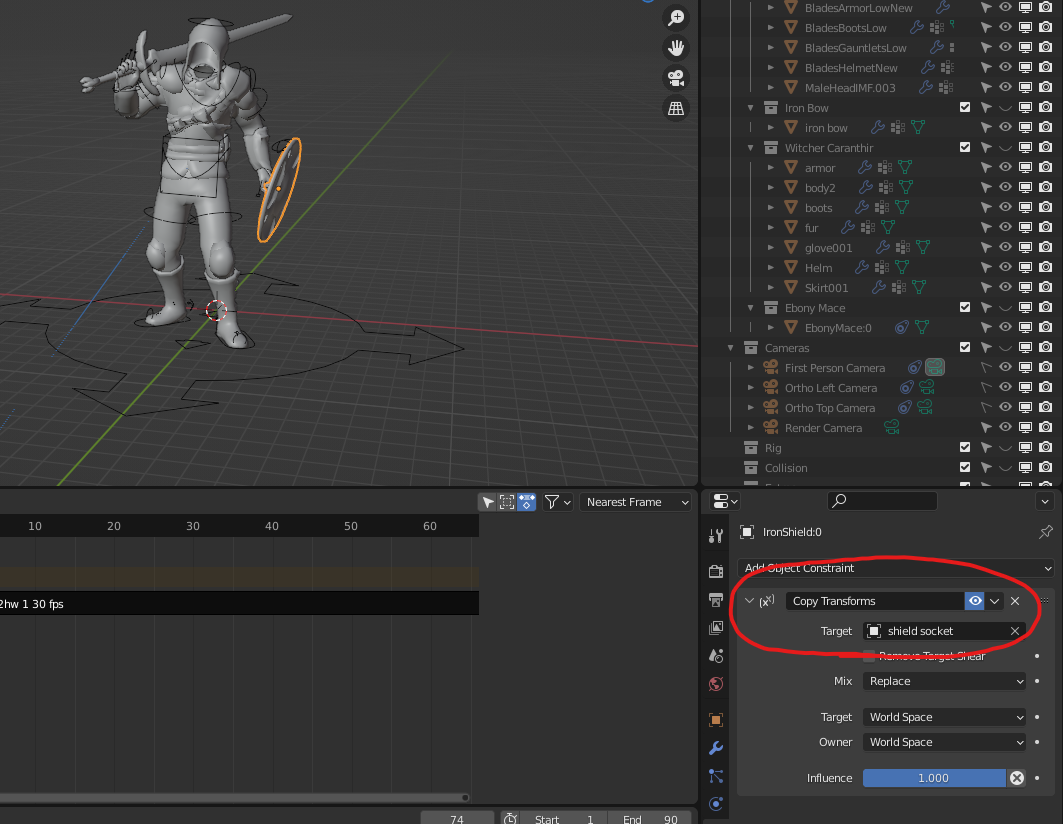Expand the glove001 object row
The image size is (1063, 824).
coord(771,248)
